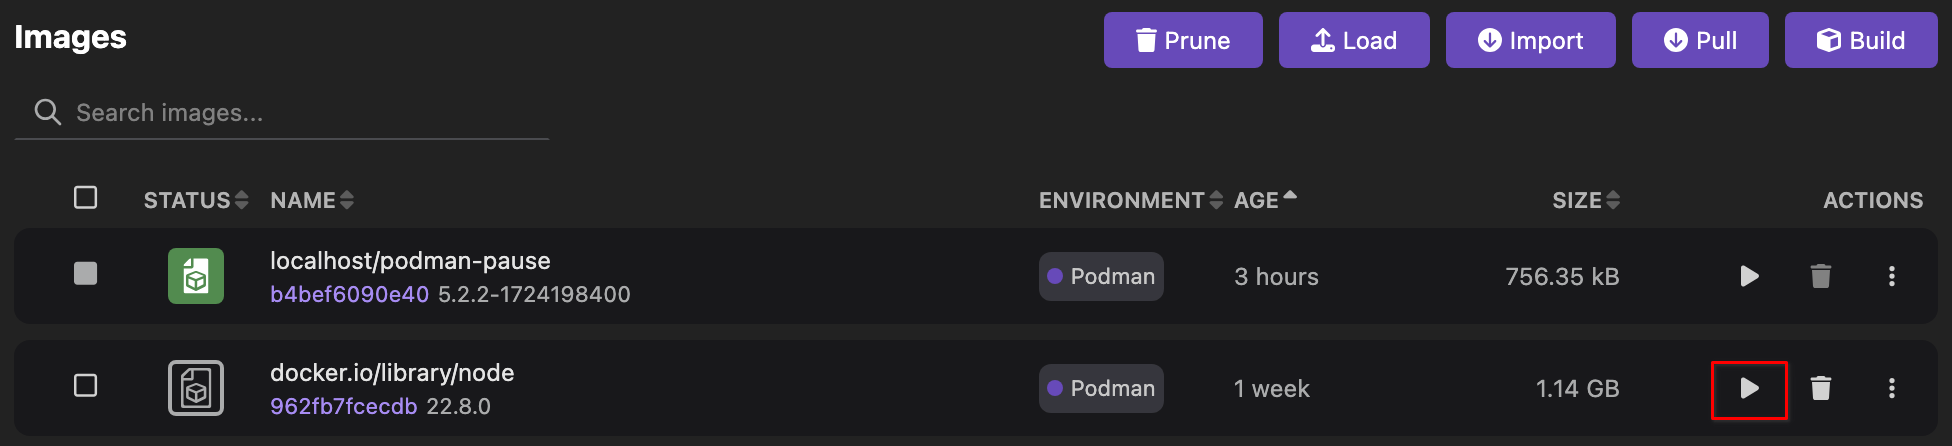Open kebab menu for node image
This screenshot has height=446, width=1952.
[x=1891, y=388]
